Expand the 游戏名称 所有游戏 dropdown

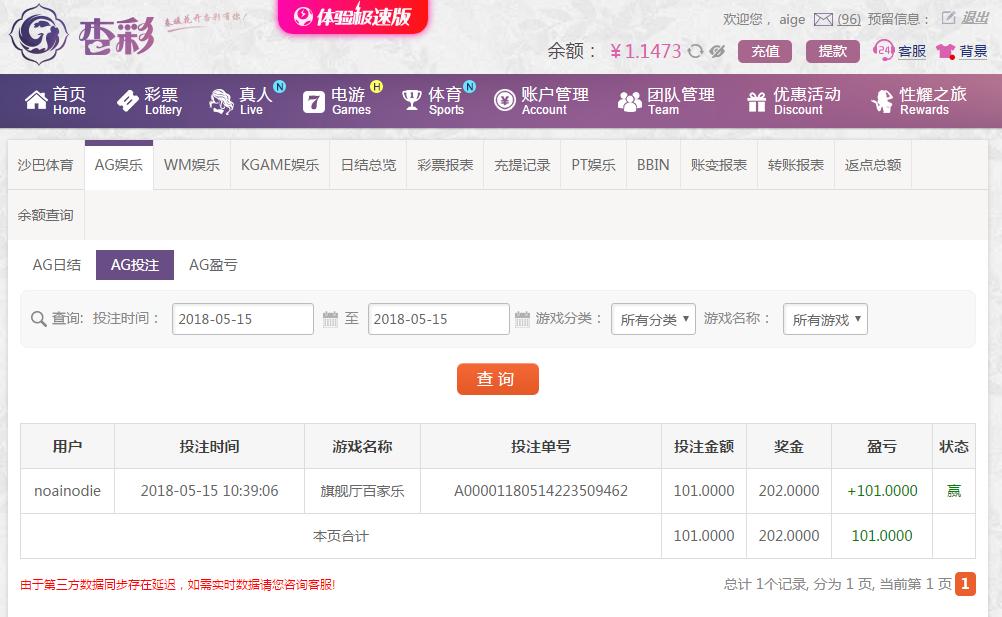coord(825,319)
